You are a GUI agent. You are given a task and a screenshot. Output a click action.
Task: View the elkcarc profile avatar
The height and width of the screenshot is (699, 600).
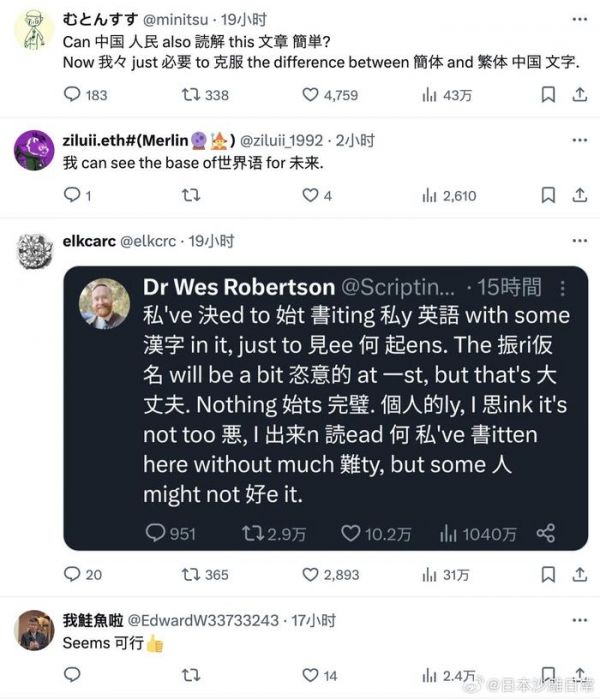34,251
